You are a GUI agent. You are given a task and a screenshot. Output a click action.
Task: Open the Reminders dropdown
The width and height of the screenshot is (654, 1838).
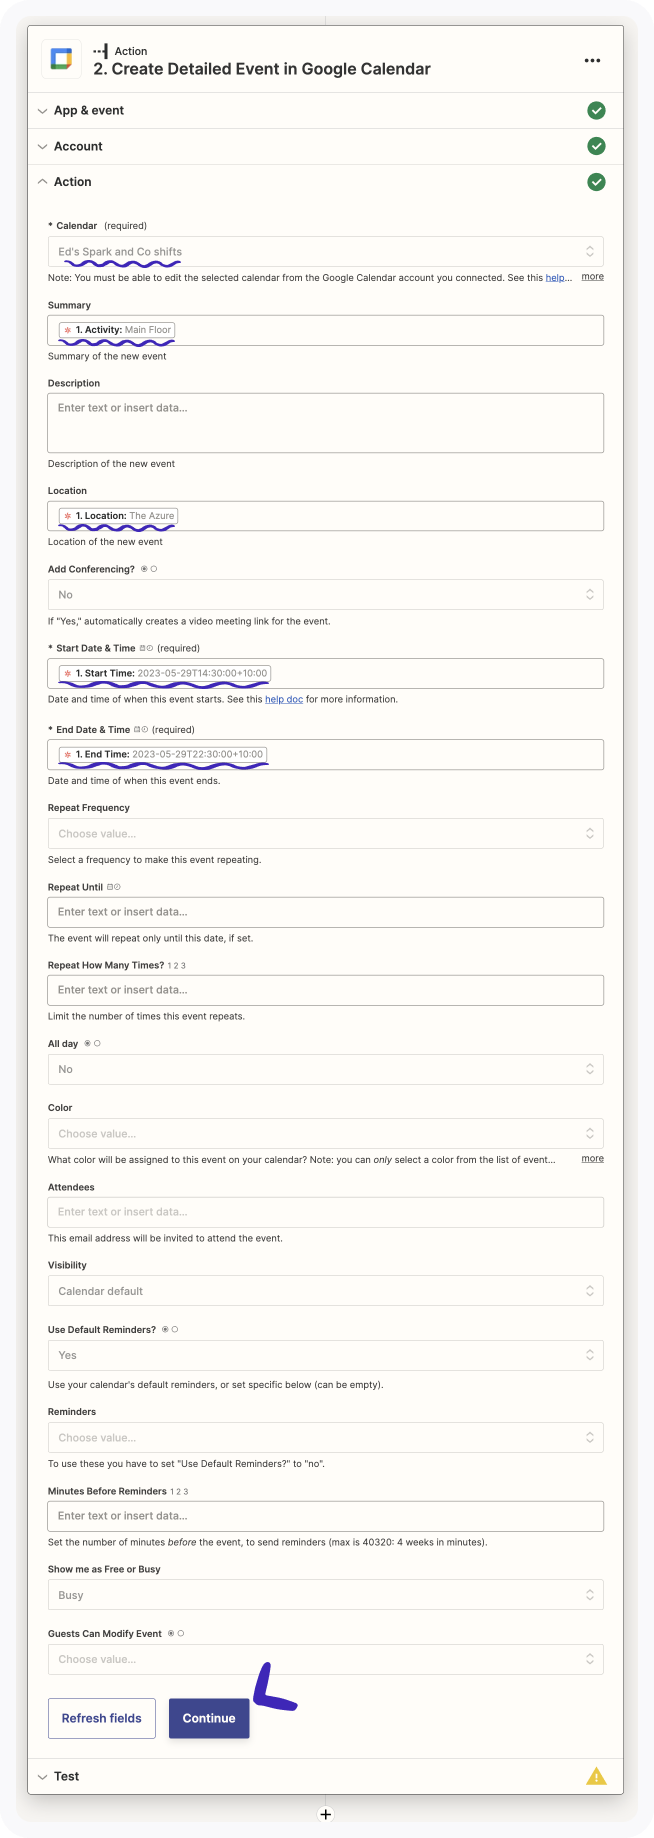tap(325, 1438)
